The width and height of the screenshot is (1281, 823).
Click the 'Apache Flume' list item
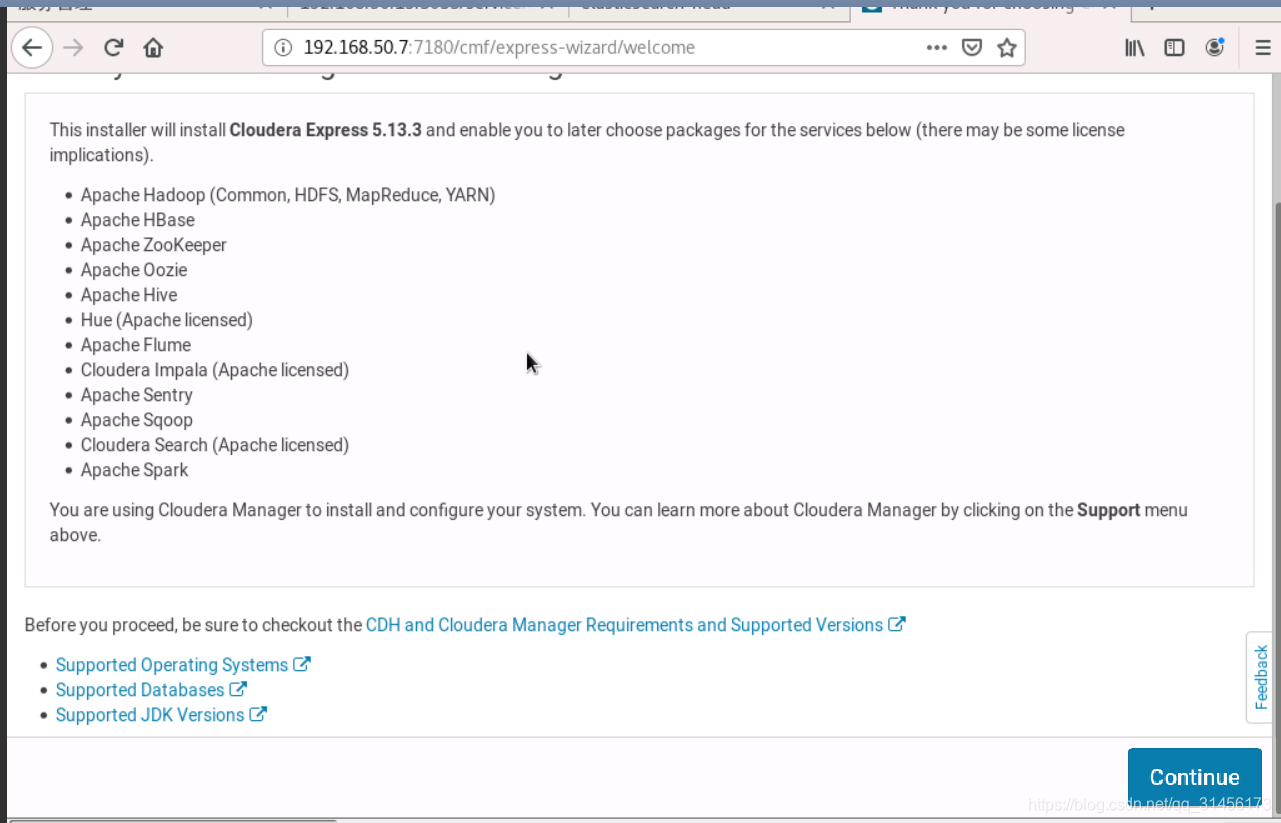point(136,345)
